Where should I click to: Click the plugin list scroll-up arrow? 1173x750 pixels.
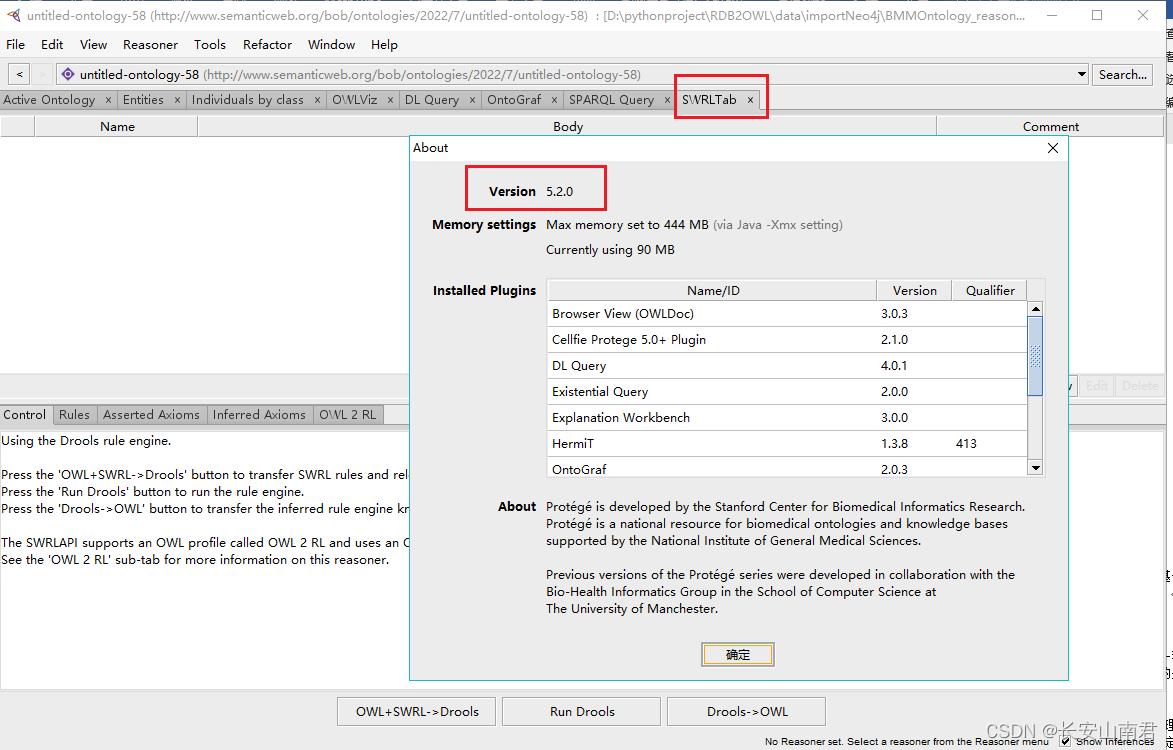[1035, 308]
